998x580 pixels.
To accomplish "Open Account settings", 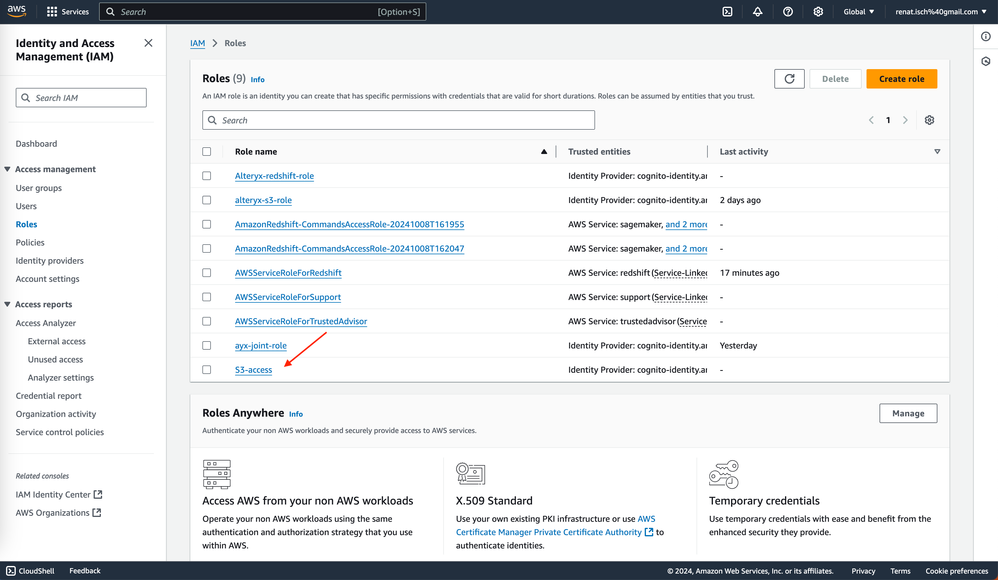I will [48, 279].
